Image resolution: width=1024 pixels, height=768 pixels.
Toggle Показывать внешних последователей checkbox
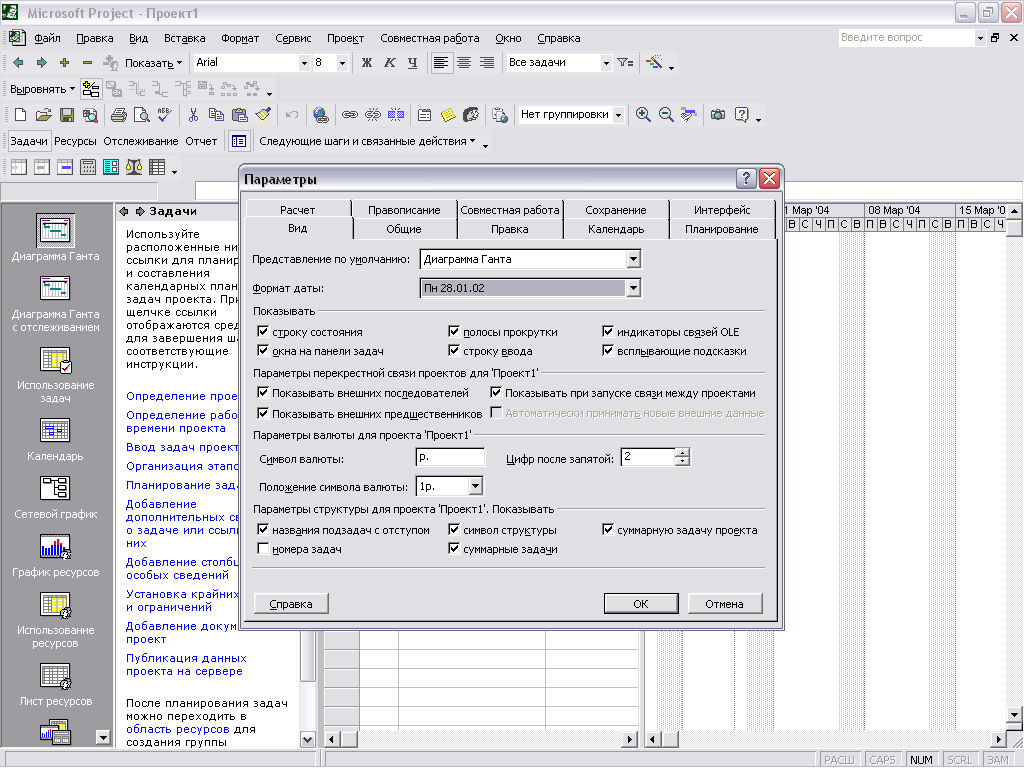click(x=263, y=393)
